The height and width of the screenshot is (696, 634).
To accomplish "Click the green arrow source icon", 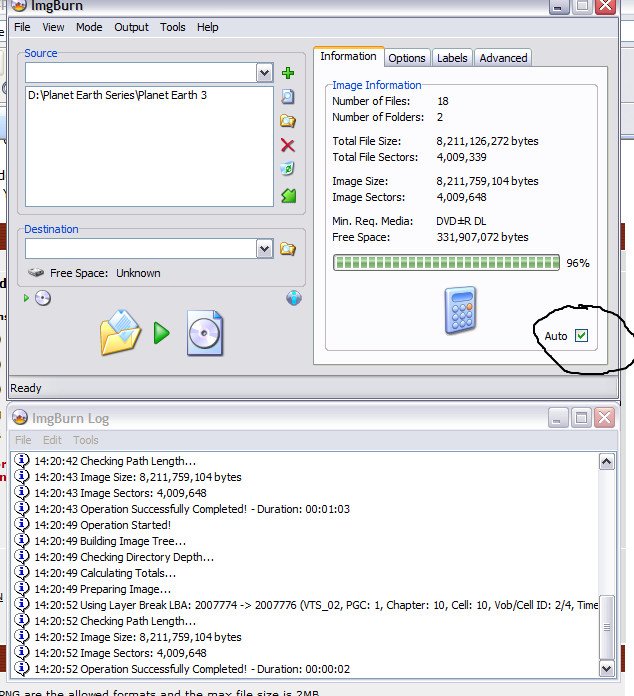I will click(x=289, y=196).
